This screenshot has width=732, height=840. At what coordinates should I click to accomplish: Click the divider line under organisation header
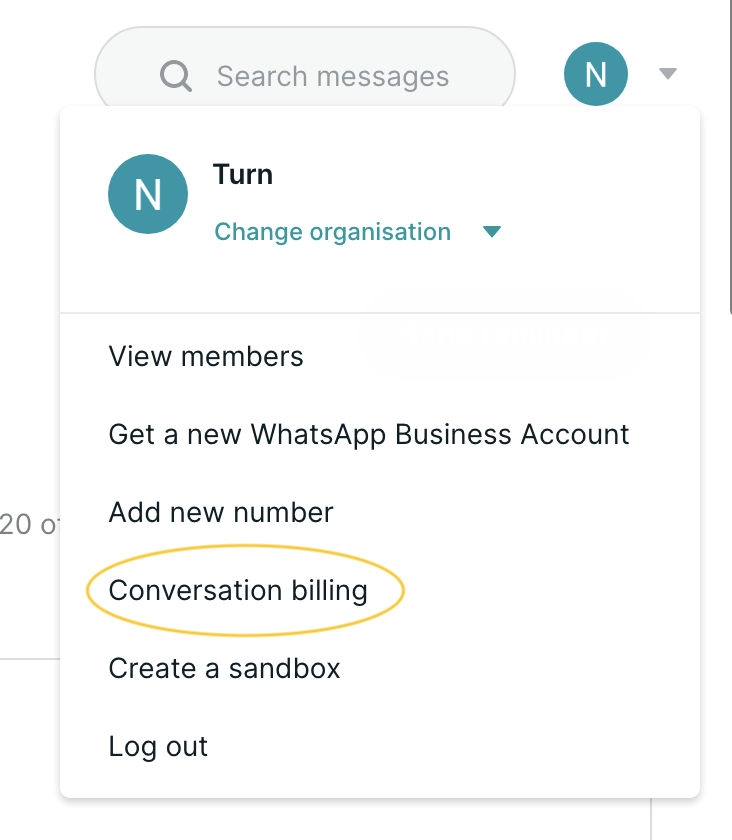pyautogui.click(x=380, y=312)
